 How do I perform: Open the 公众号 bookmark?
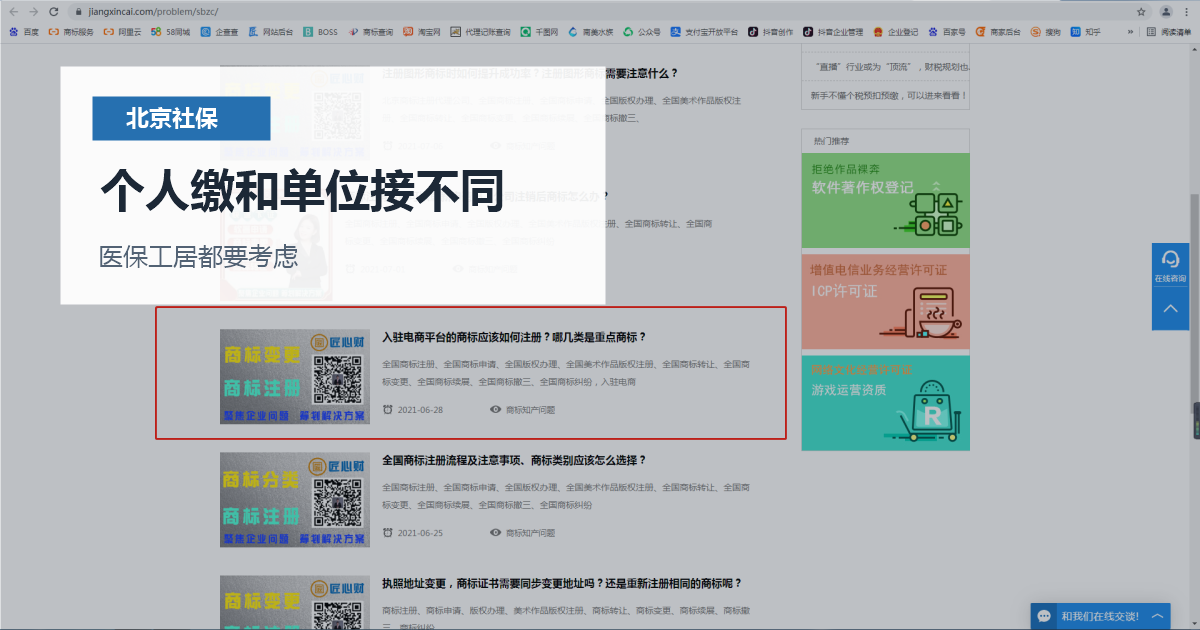point(642,32)
